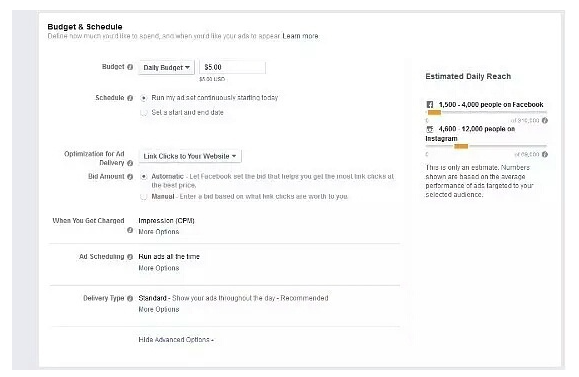Click More Options under Impression (CPM)
Viewport: 579px width, 377px height.
click(159, 232)
